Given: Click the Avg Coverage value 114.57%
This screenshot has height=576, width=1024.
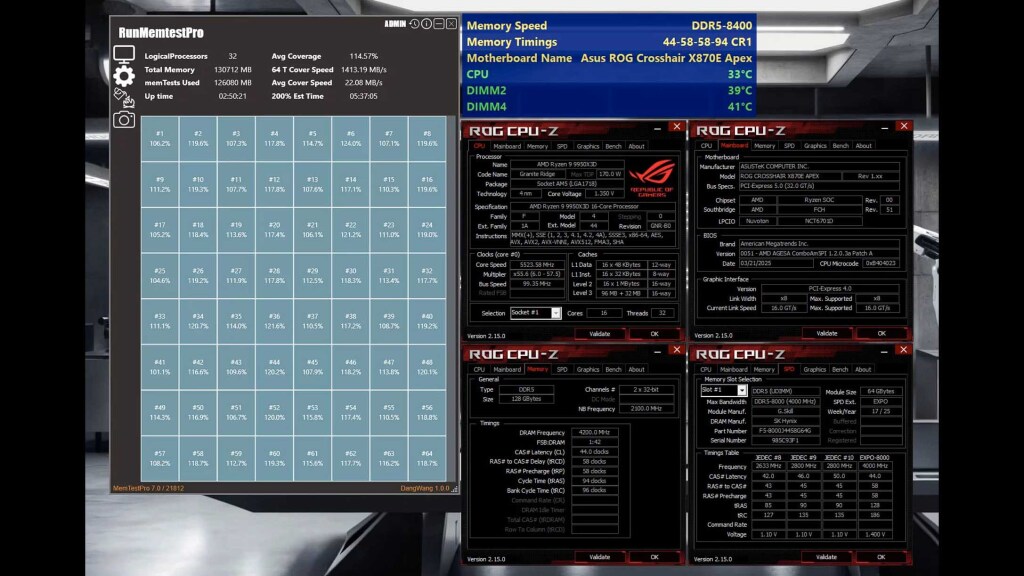Looking at the screenshot, I should tap(364, 56).
